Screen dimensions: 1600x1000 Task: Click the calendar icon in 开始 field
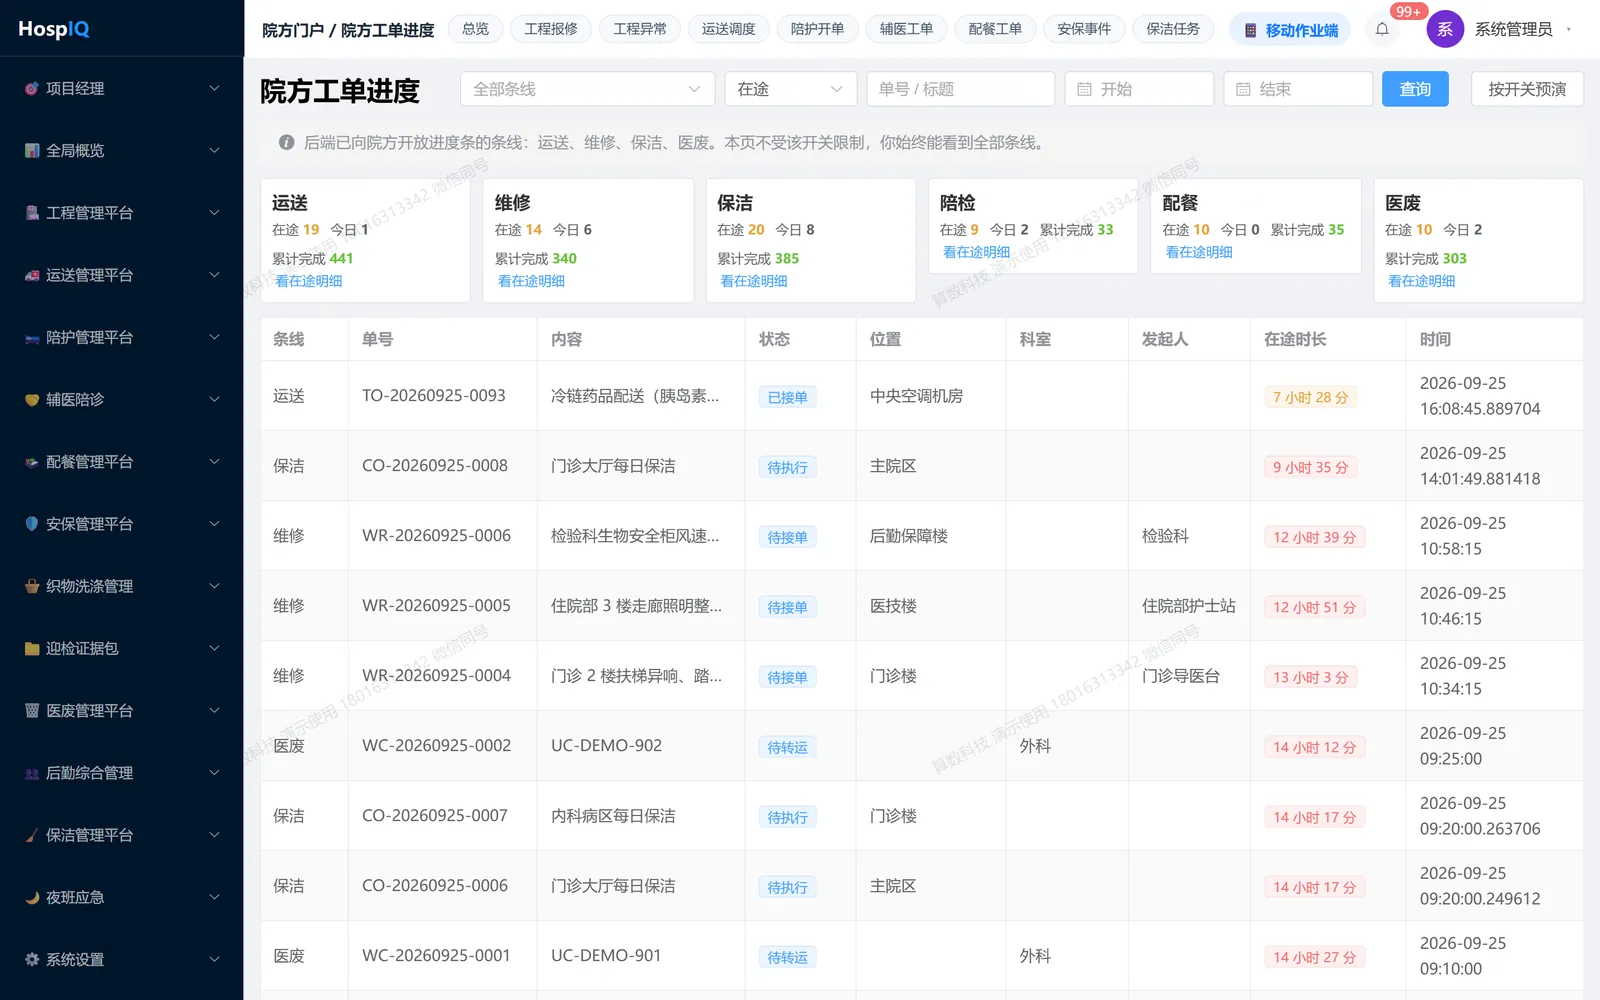point(1084,89)
